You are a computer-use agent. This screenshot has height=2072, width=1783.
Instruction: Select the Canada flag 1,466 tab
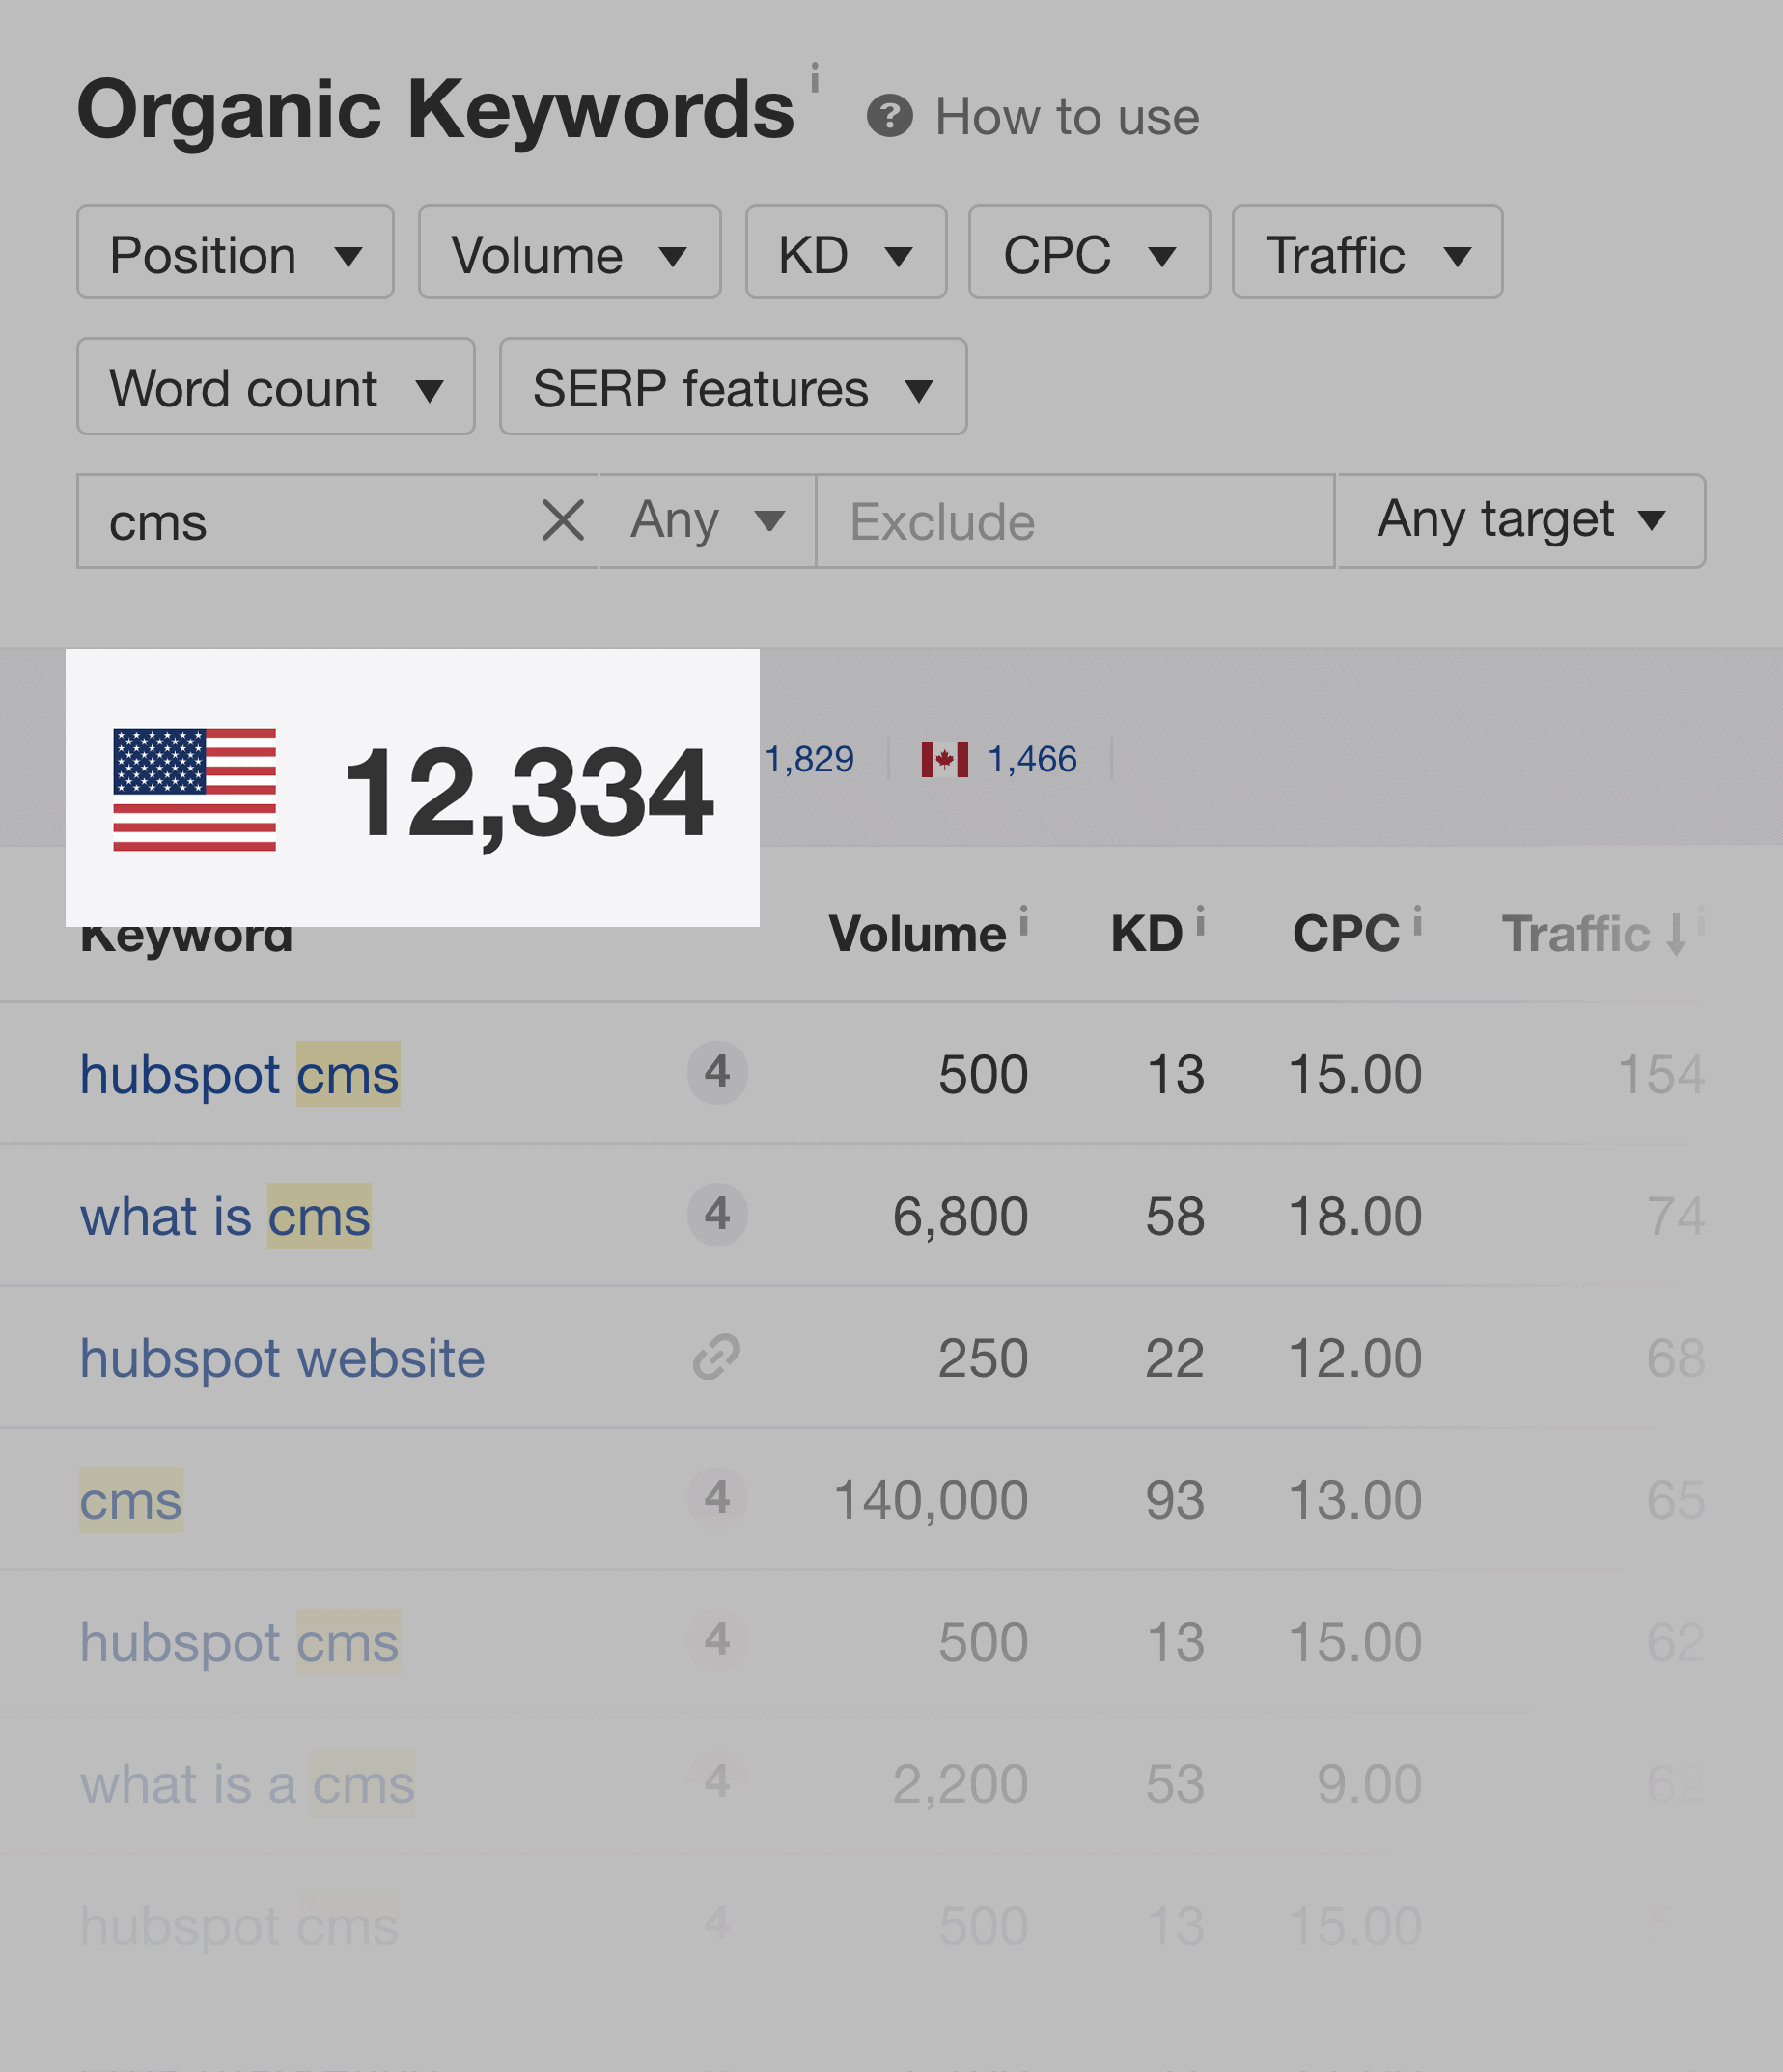[999, 760]
